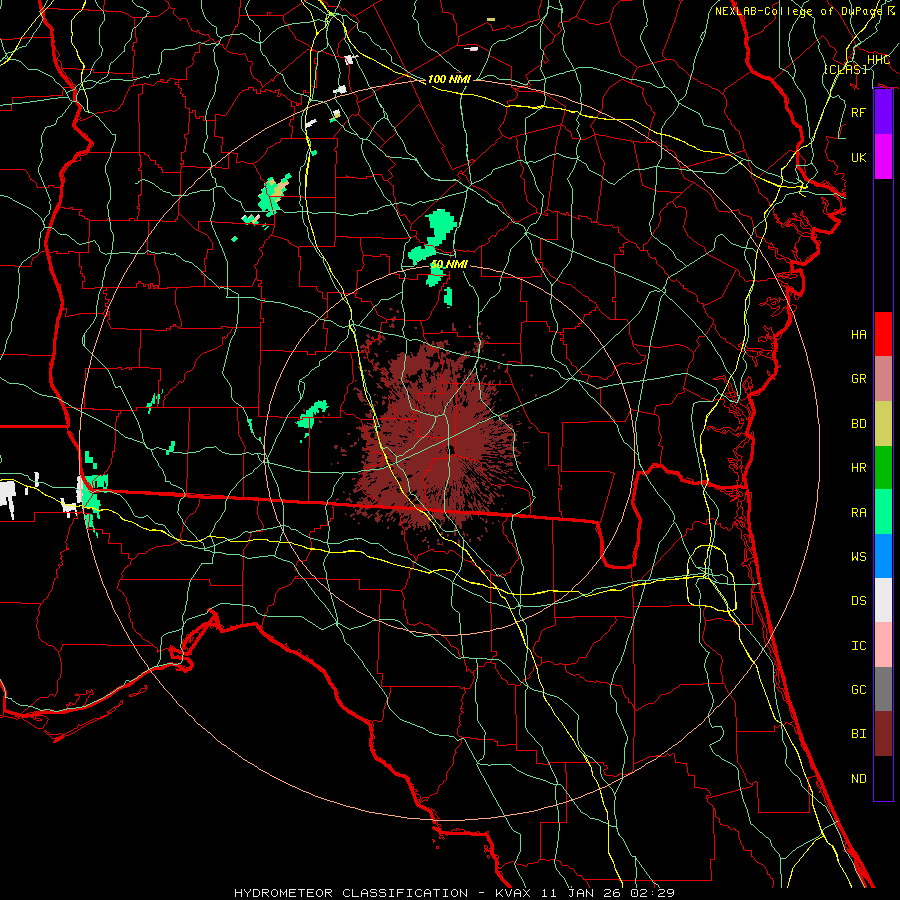Viewport: 900px width, 900px height.
Task: Click the '50 NMI' range ring label
Action: 449,264
